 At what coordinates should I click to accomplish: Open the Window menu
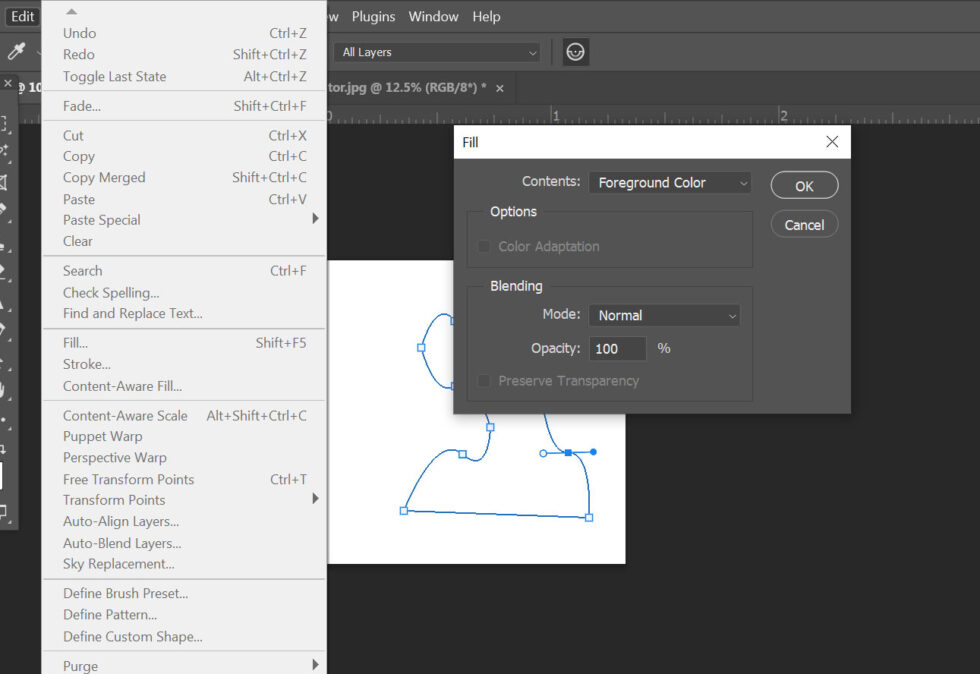pos(433,16)
